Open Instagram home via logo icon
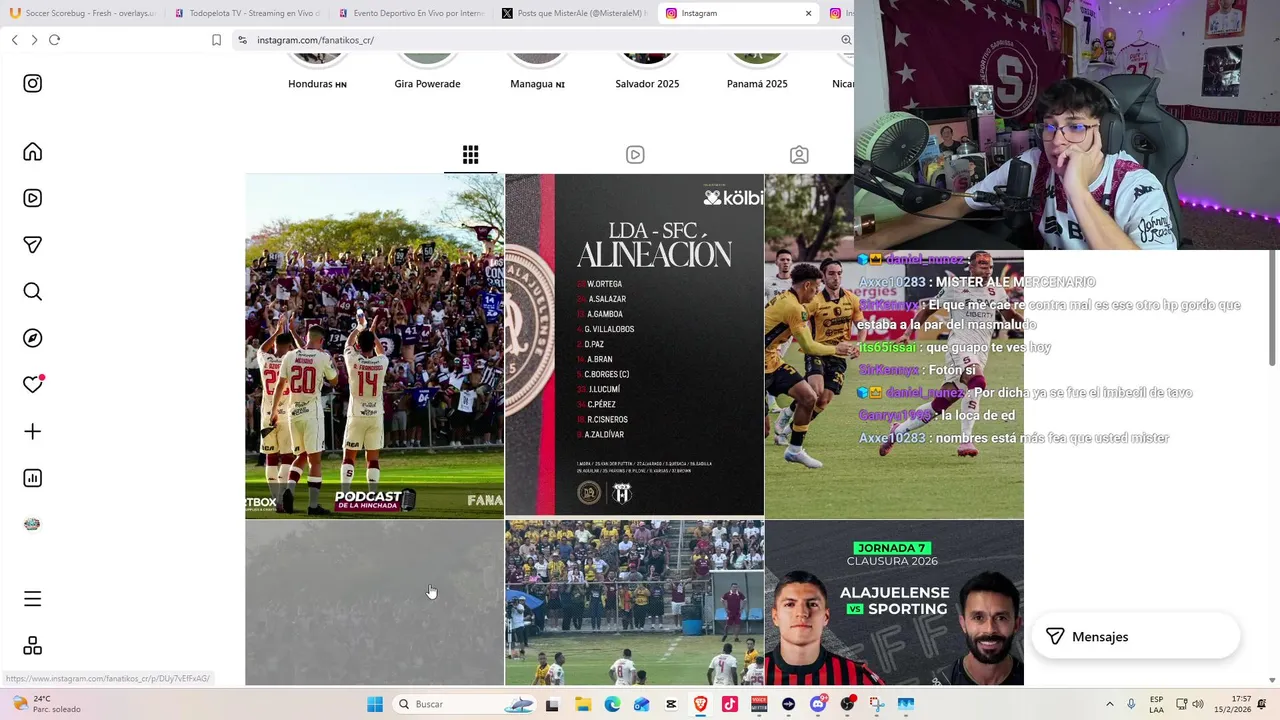 pos(33,84)
